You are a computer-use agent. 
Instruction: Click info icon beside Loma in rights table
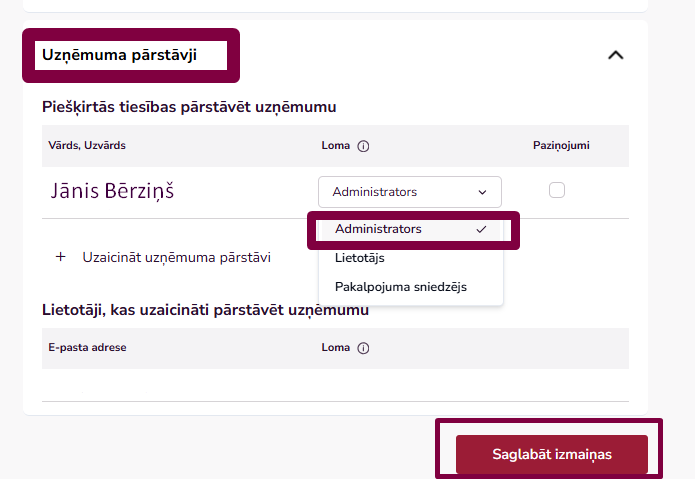point(363,146)
